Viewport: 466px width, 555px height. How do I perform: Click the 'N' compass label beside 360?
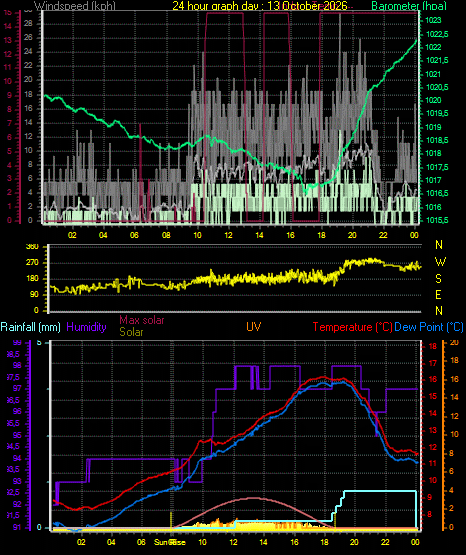(x=439, y=245)
